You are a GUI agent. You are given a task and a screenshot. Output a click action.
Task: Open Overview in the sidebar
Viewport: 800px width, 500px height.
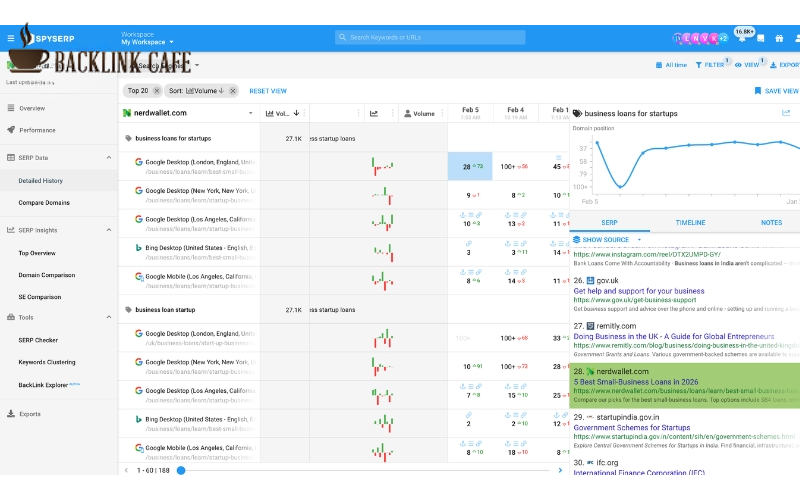tap(32, 108)
